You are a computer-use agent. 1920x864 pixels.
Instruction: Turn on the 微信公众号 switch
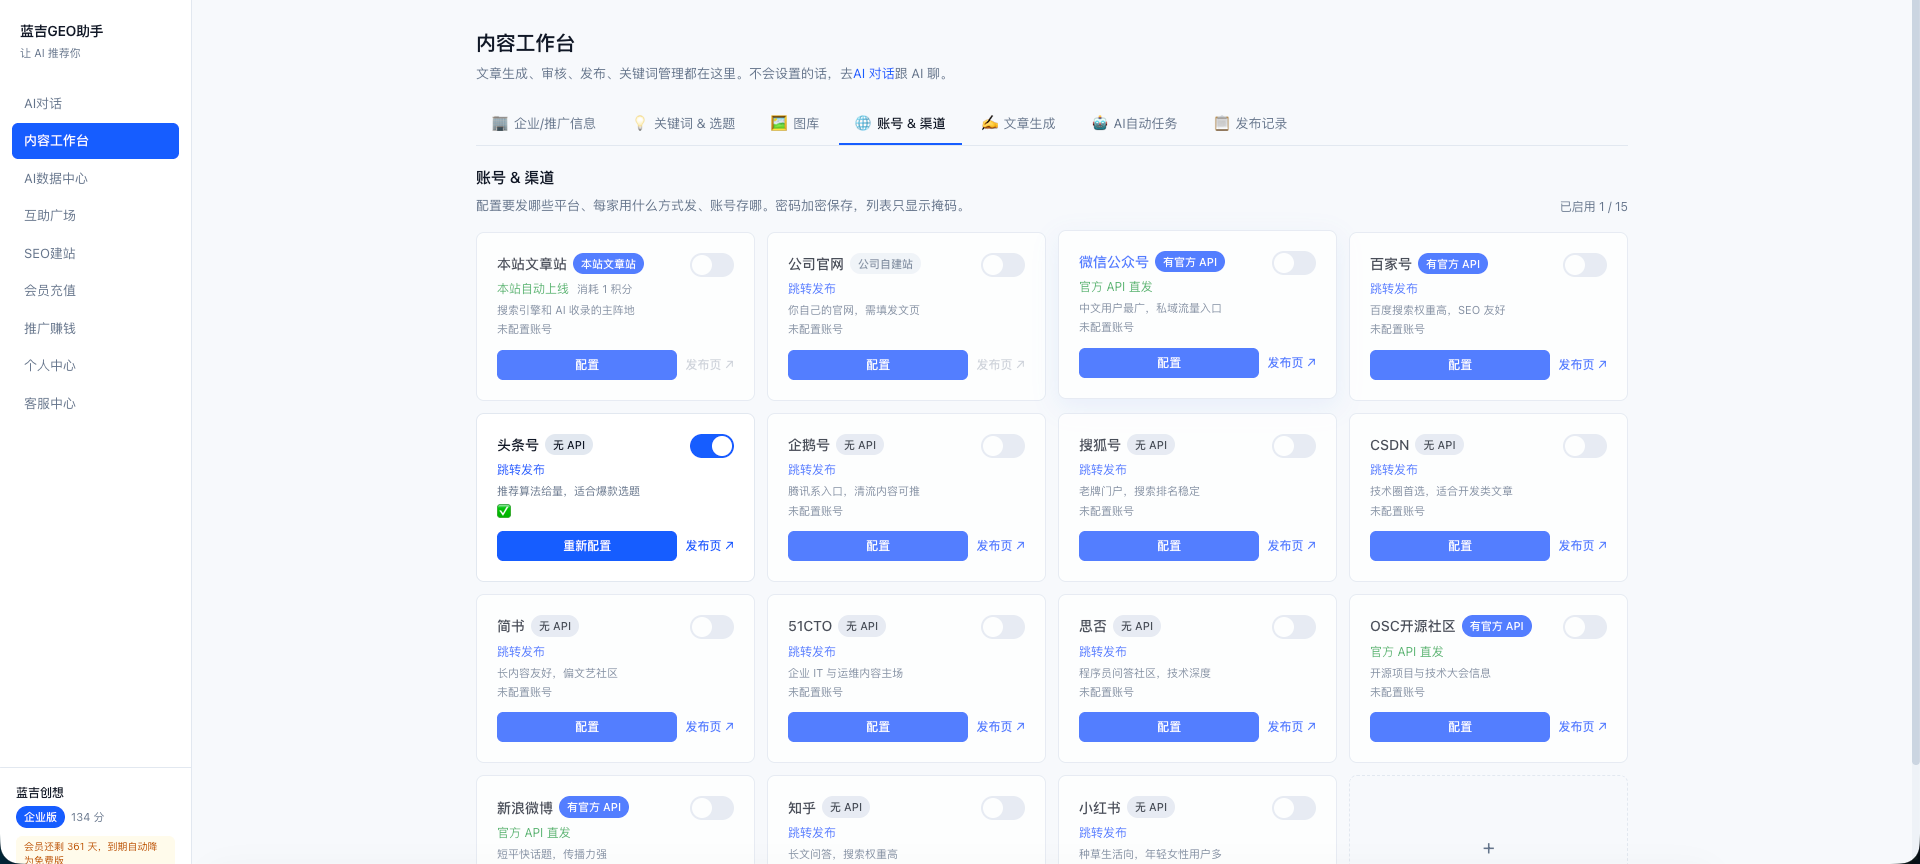1294,263
